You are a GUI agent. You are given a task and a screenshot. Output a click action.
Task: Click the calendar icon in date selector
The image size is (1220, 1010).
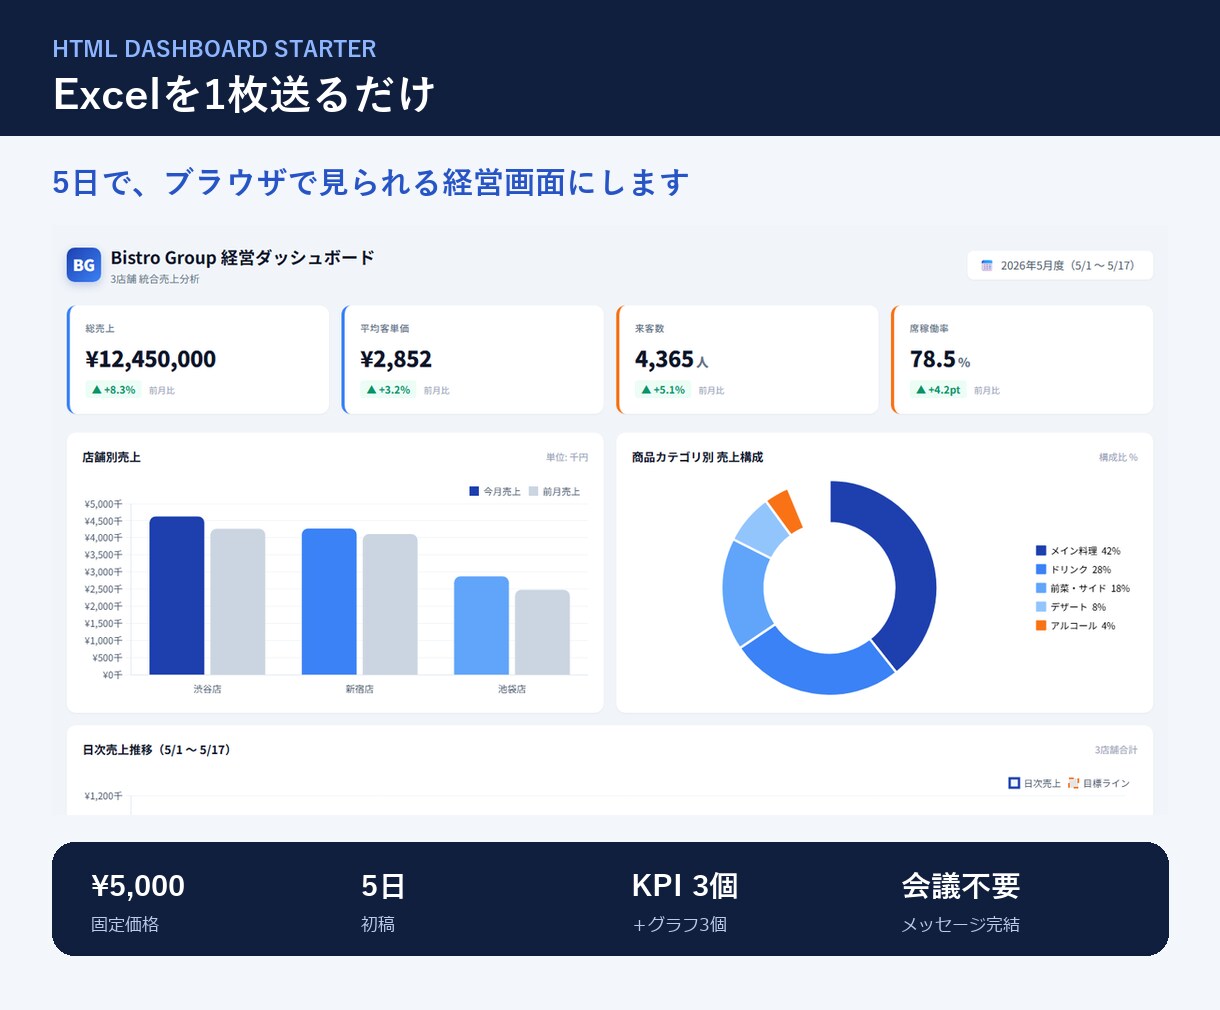[x=987, y=266]
